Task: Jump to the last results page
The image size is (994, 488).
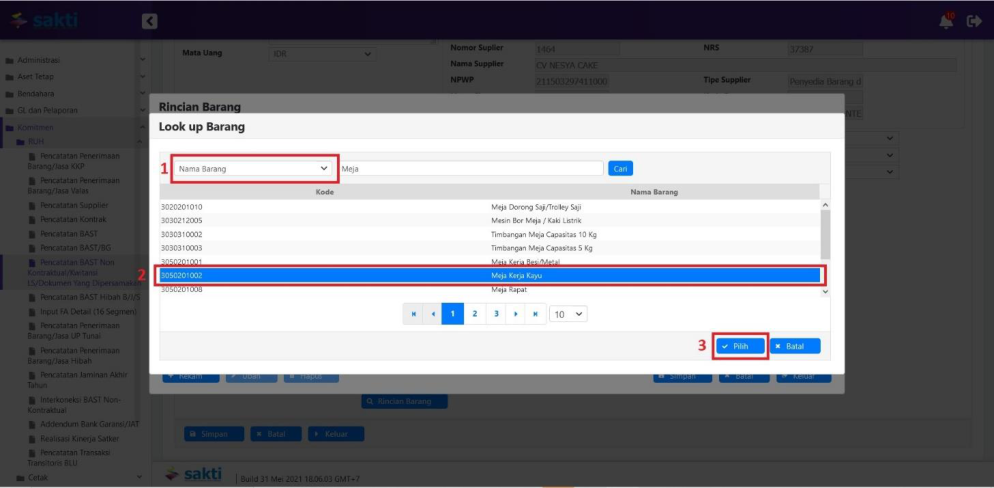Action: pyautogui.click(x=537, y=314)
